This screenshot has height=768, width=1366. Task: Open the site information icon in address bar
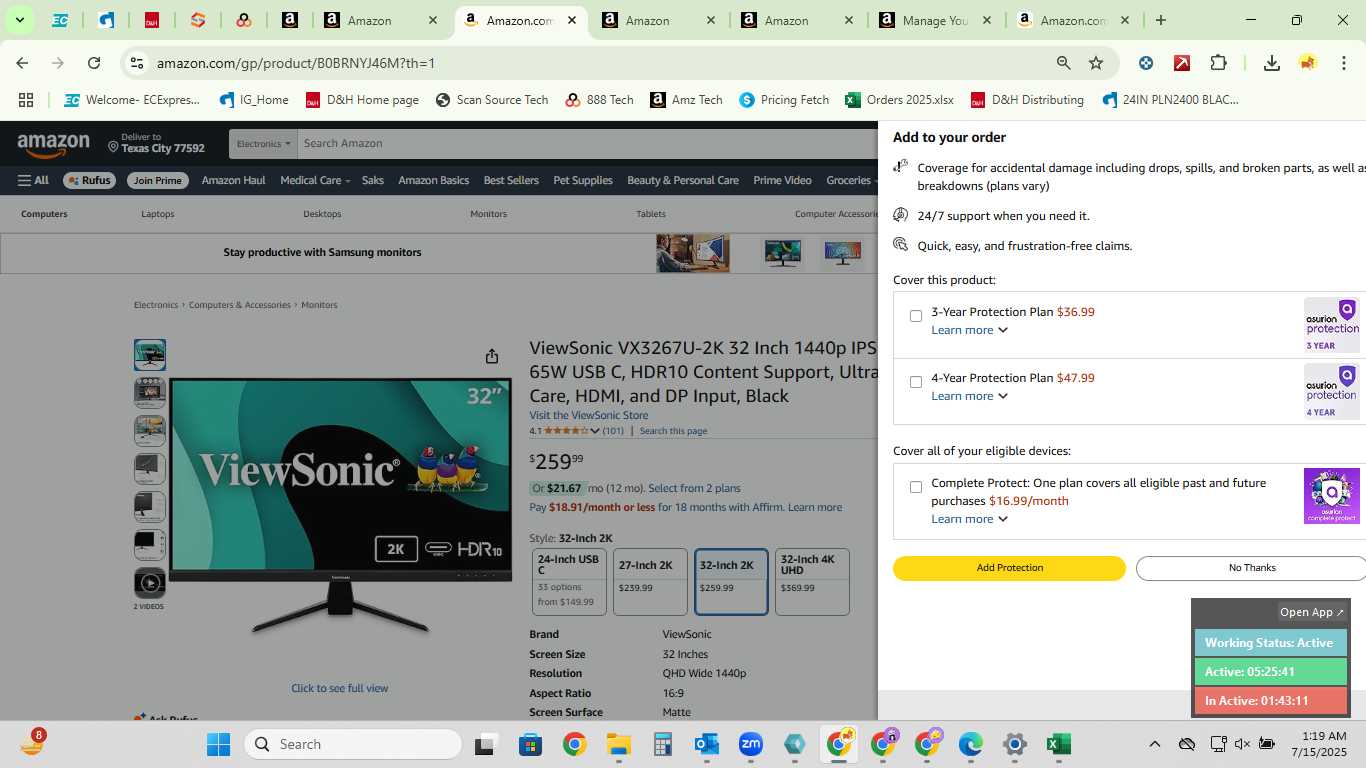pos(137,63)
